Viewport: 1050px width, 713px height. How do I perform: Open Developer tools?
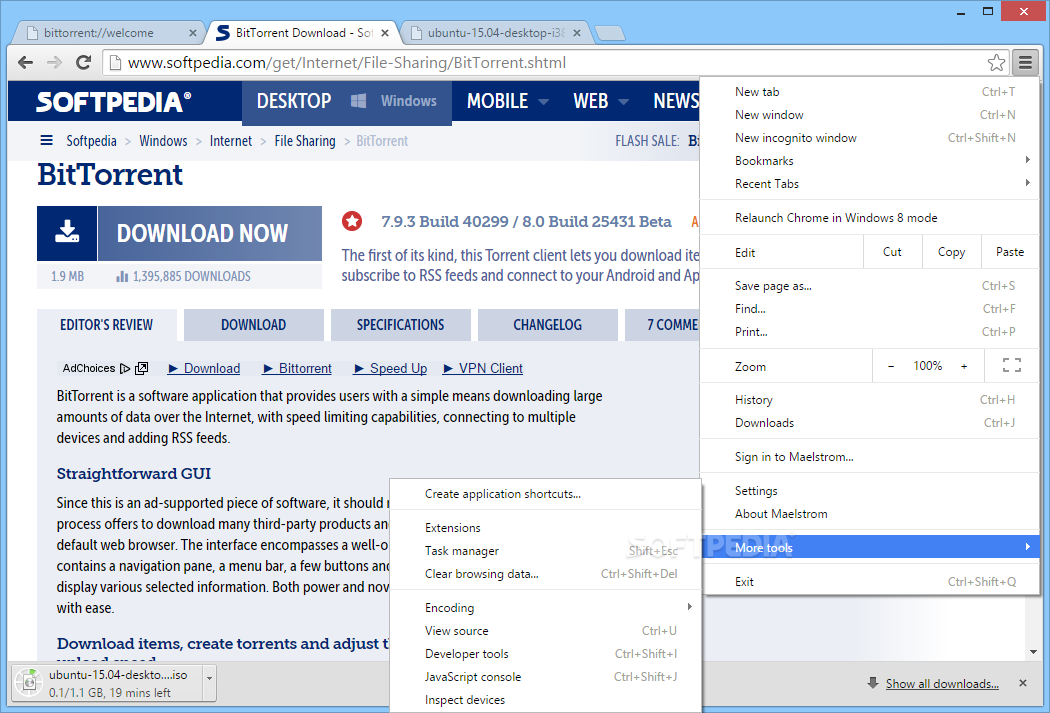(x=546, y=653)
